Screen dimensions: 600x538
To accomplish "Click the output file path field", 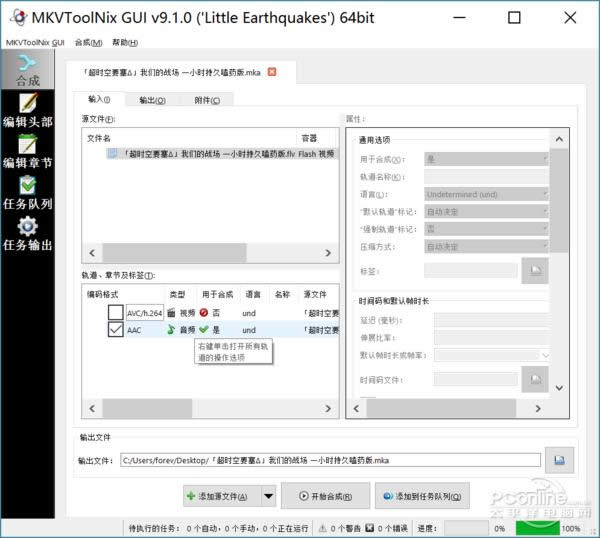I will click(x=330, y=460).
